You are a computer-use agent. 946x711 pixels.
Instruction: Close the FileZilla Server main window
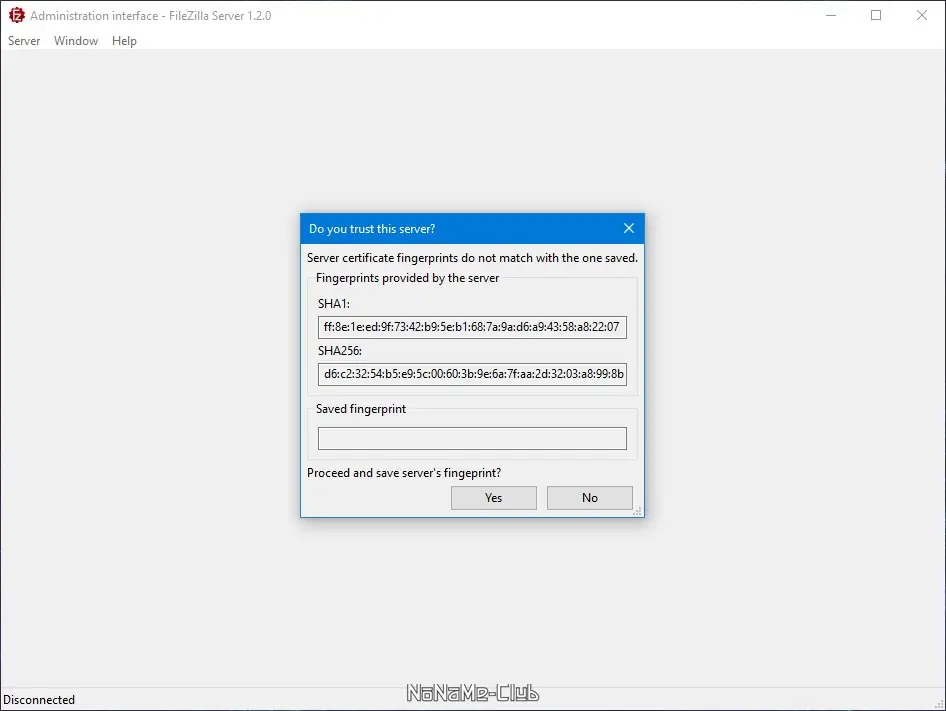pyautogui.click(x=922, y=15)
